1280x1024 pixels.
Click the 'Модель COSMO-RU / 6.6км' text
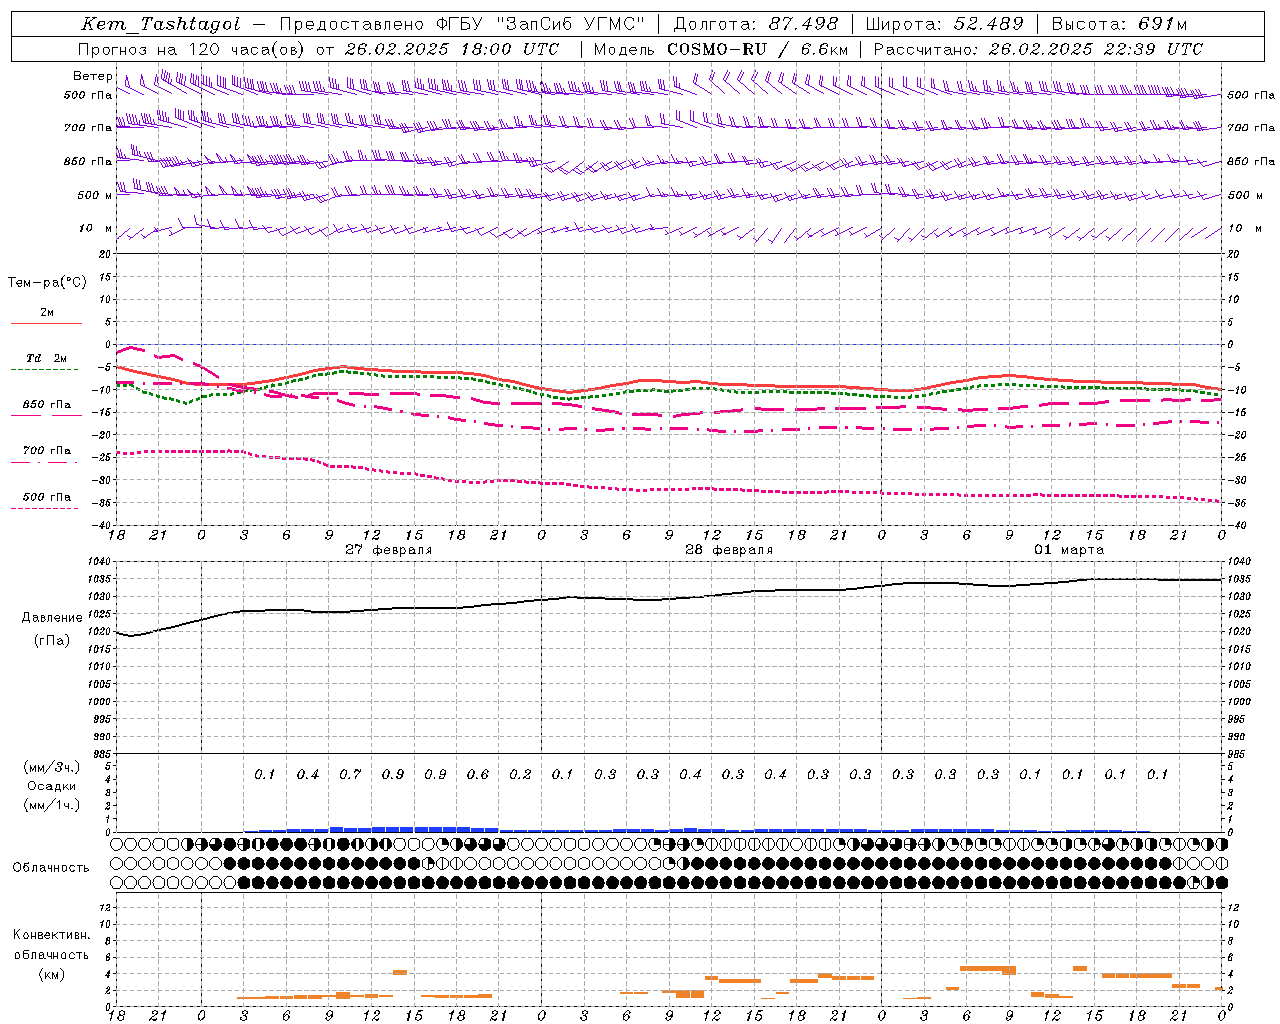pyautogui.click(x=721, y=49)
